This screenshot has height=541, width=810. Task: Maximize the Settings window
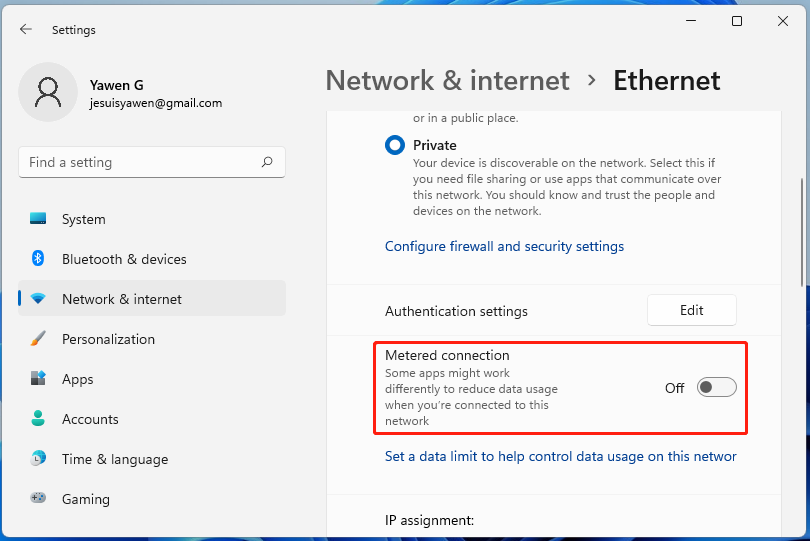click(737, 21)
